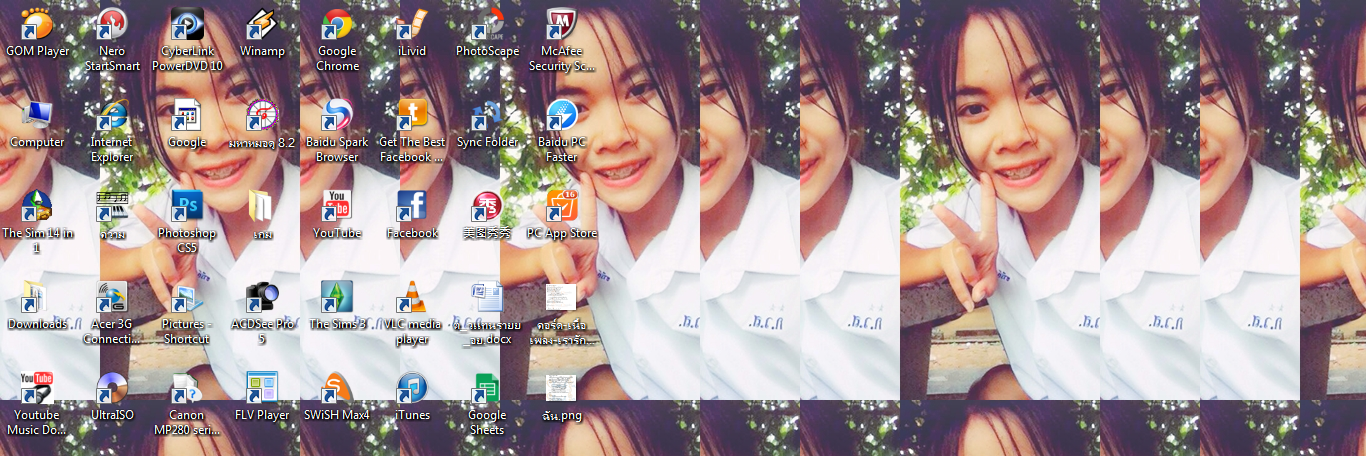Select Get The Best Facebook shortcut

click(412, 115)
